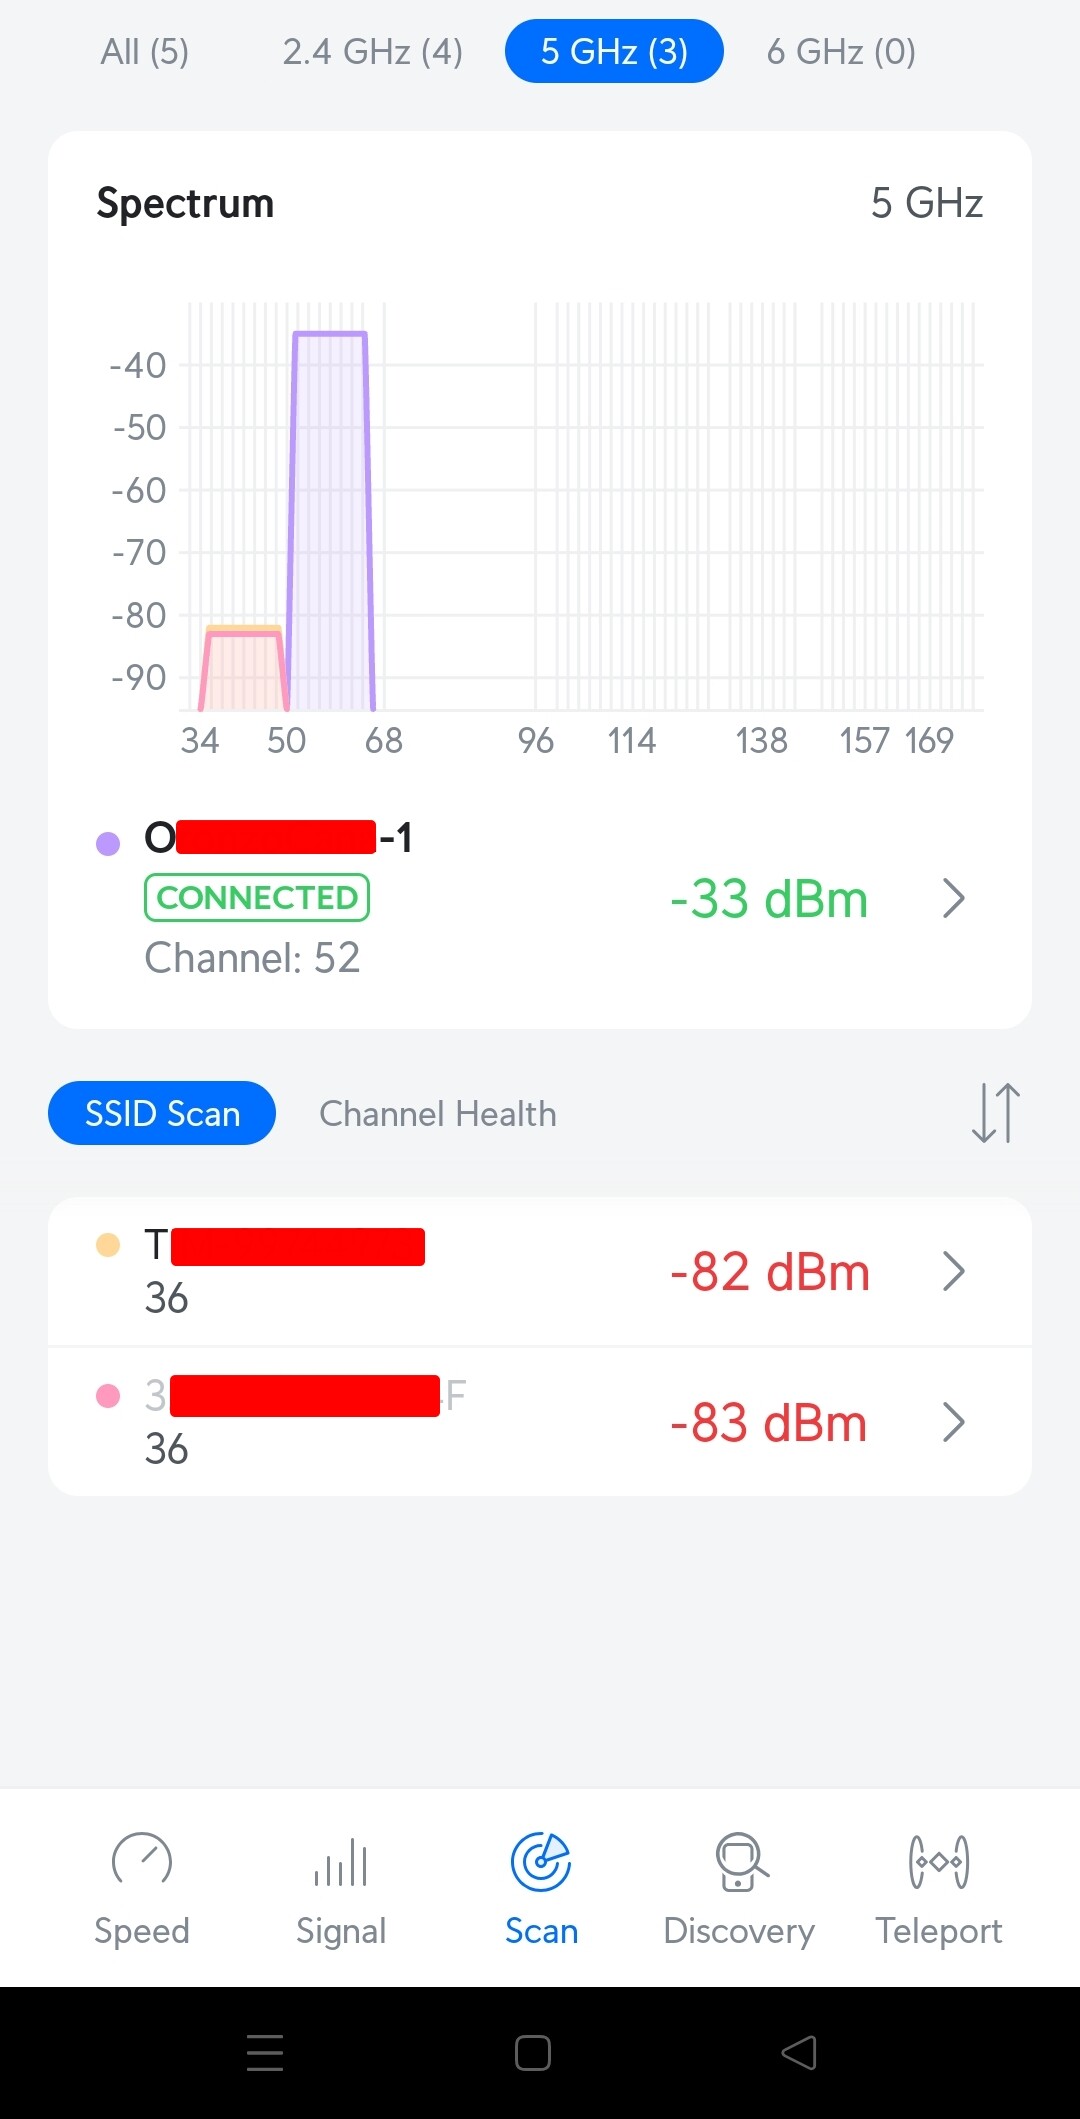The width and height of the screenshot is (1080, 2119).
Task: Click the purple network color dot
Action: [x=108, y=844]
